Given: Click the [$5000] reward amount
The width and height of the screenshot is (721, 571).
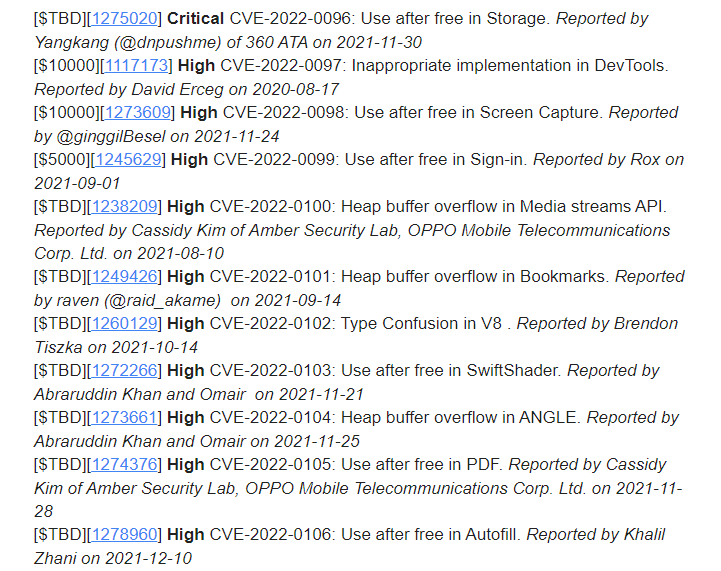Looking at the screenshot, I should point(62,159).
